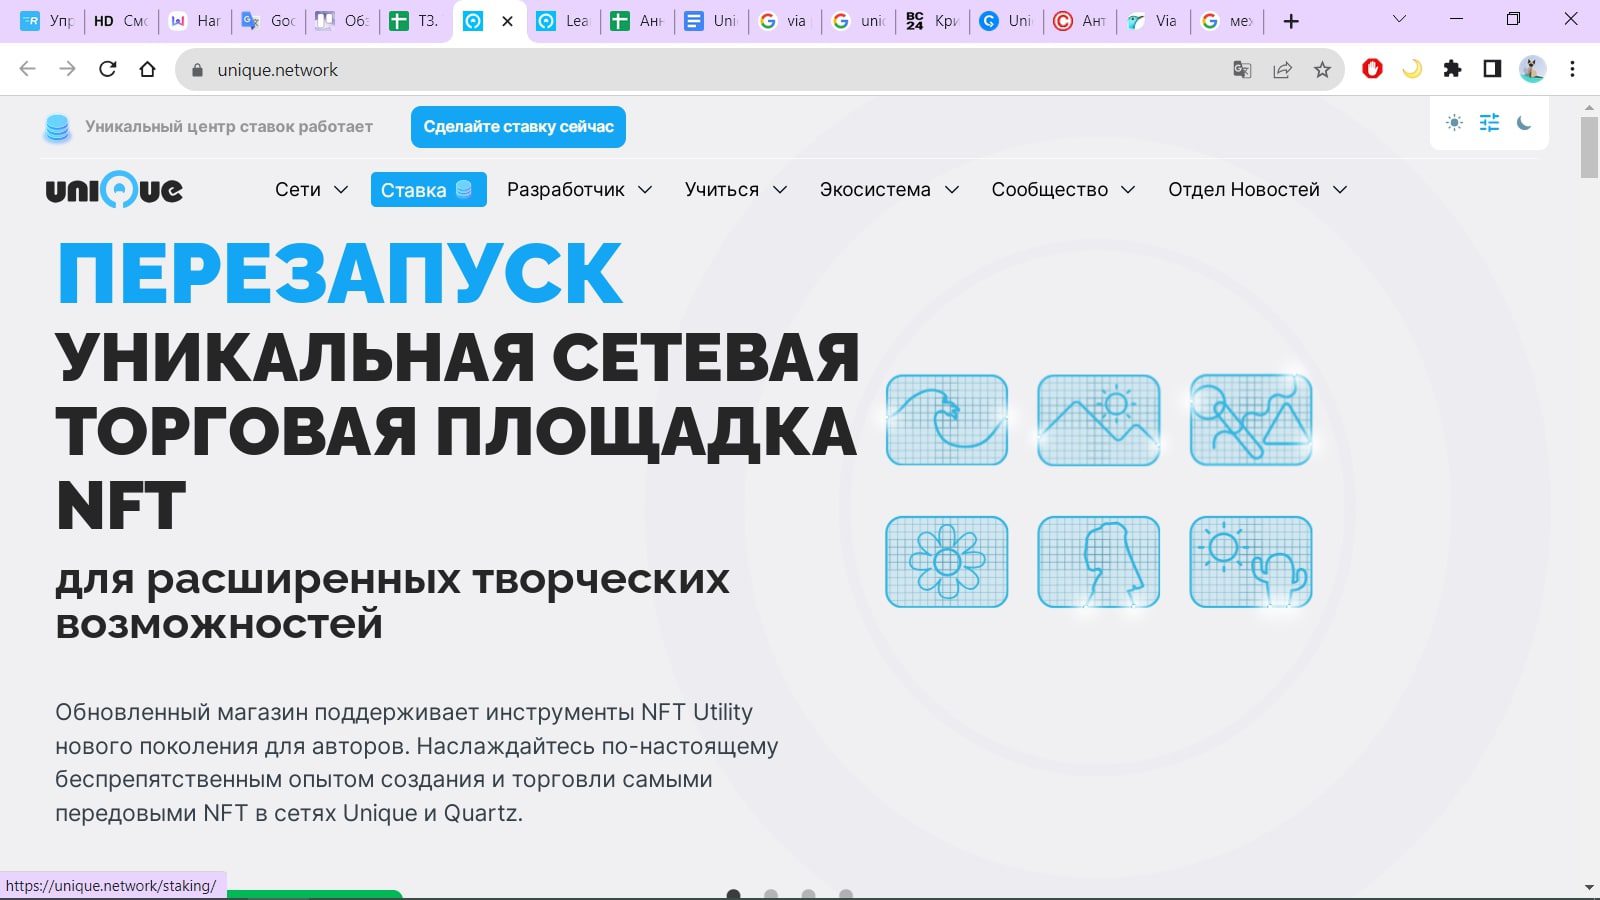Screen dimensions: 1600x900
Task: Go forward in browser history
Action: coord(67,69)
